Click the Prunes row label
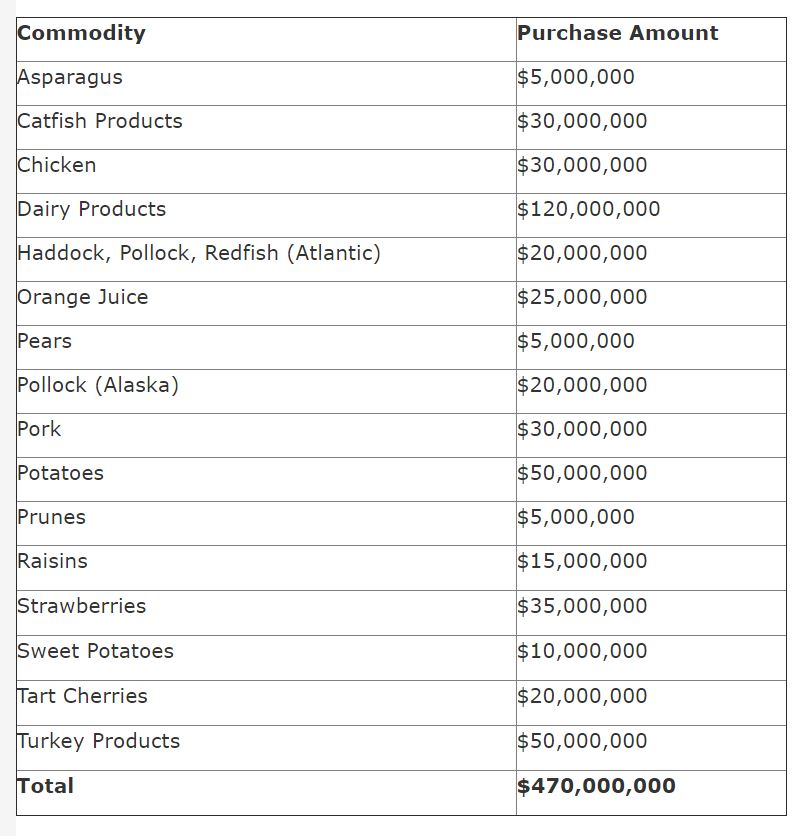The width and height of the screenshot is (811, 836). tap(52, 517)
